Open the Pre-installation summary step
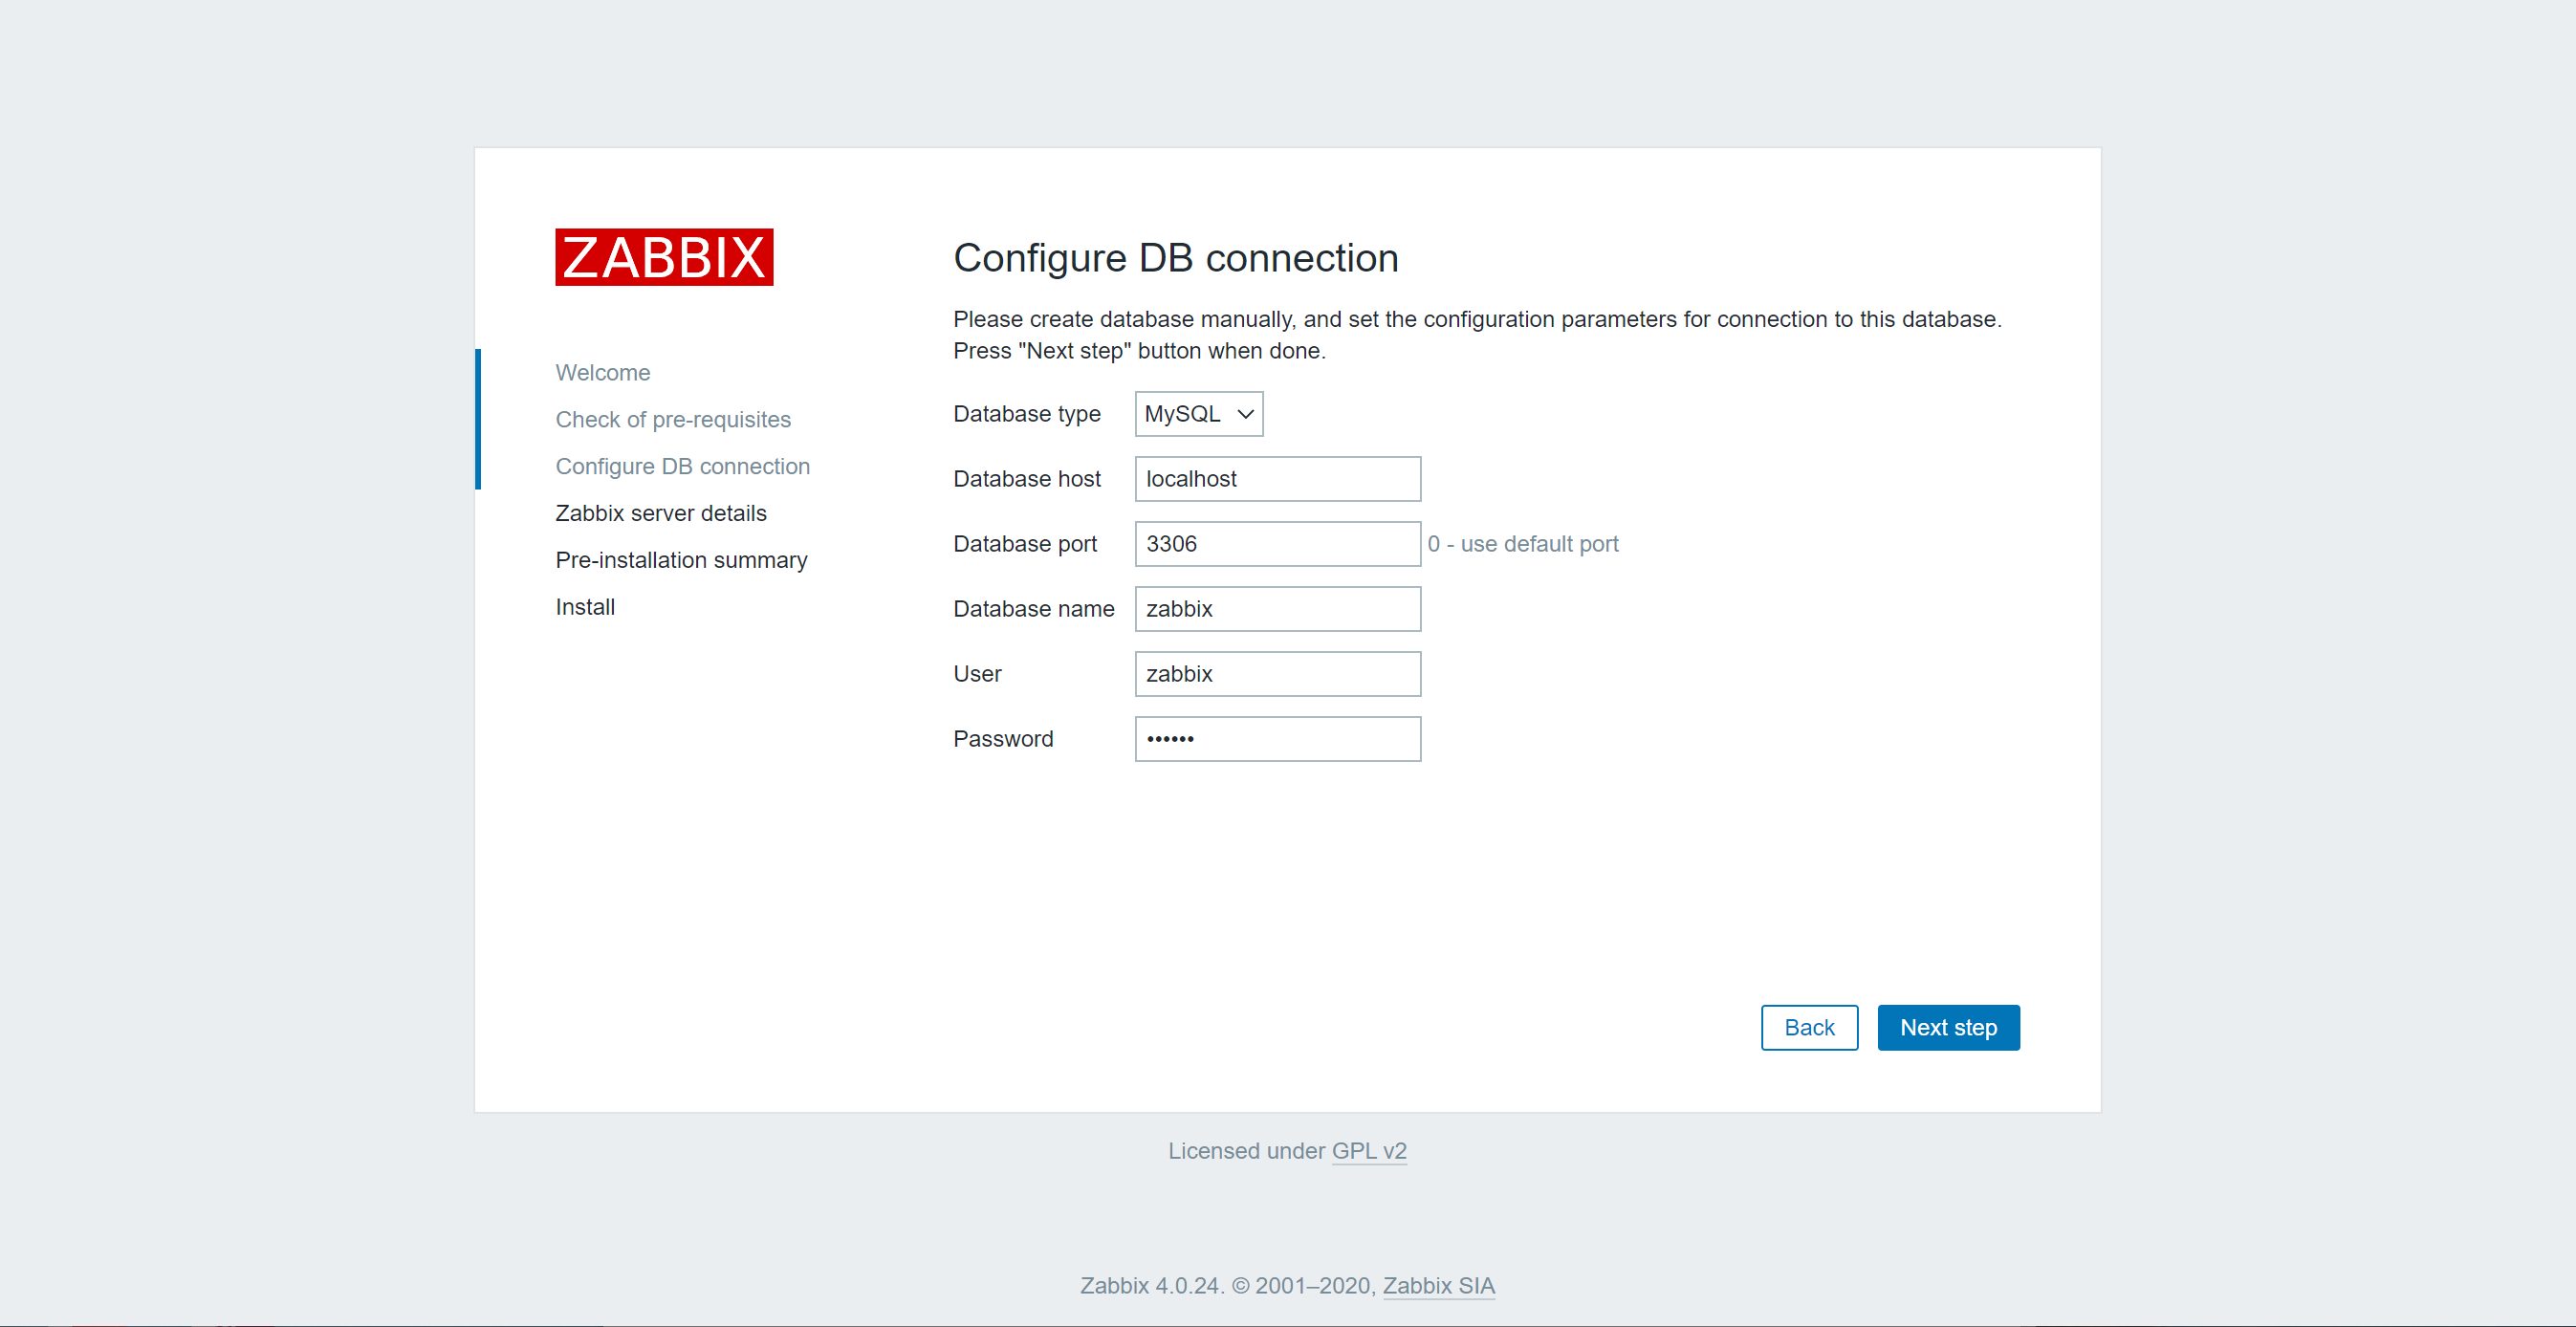 [680, 559]
